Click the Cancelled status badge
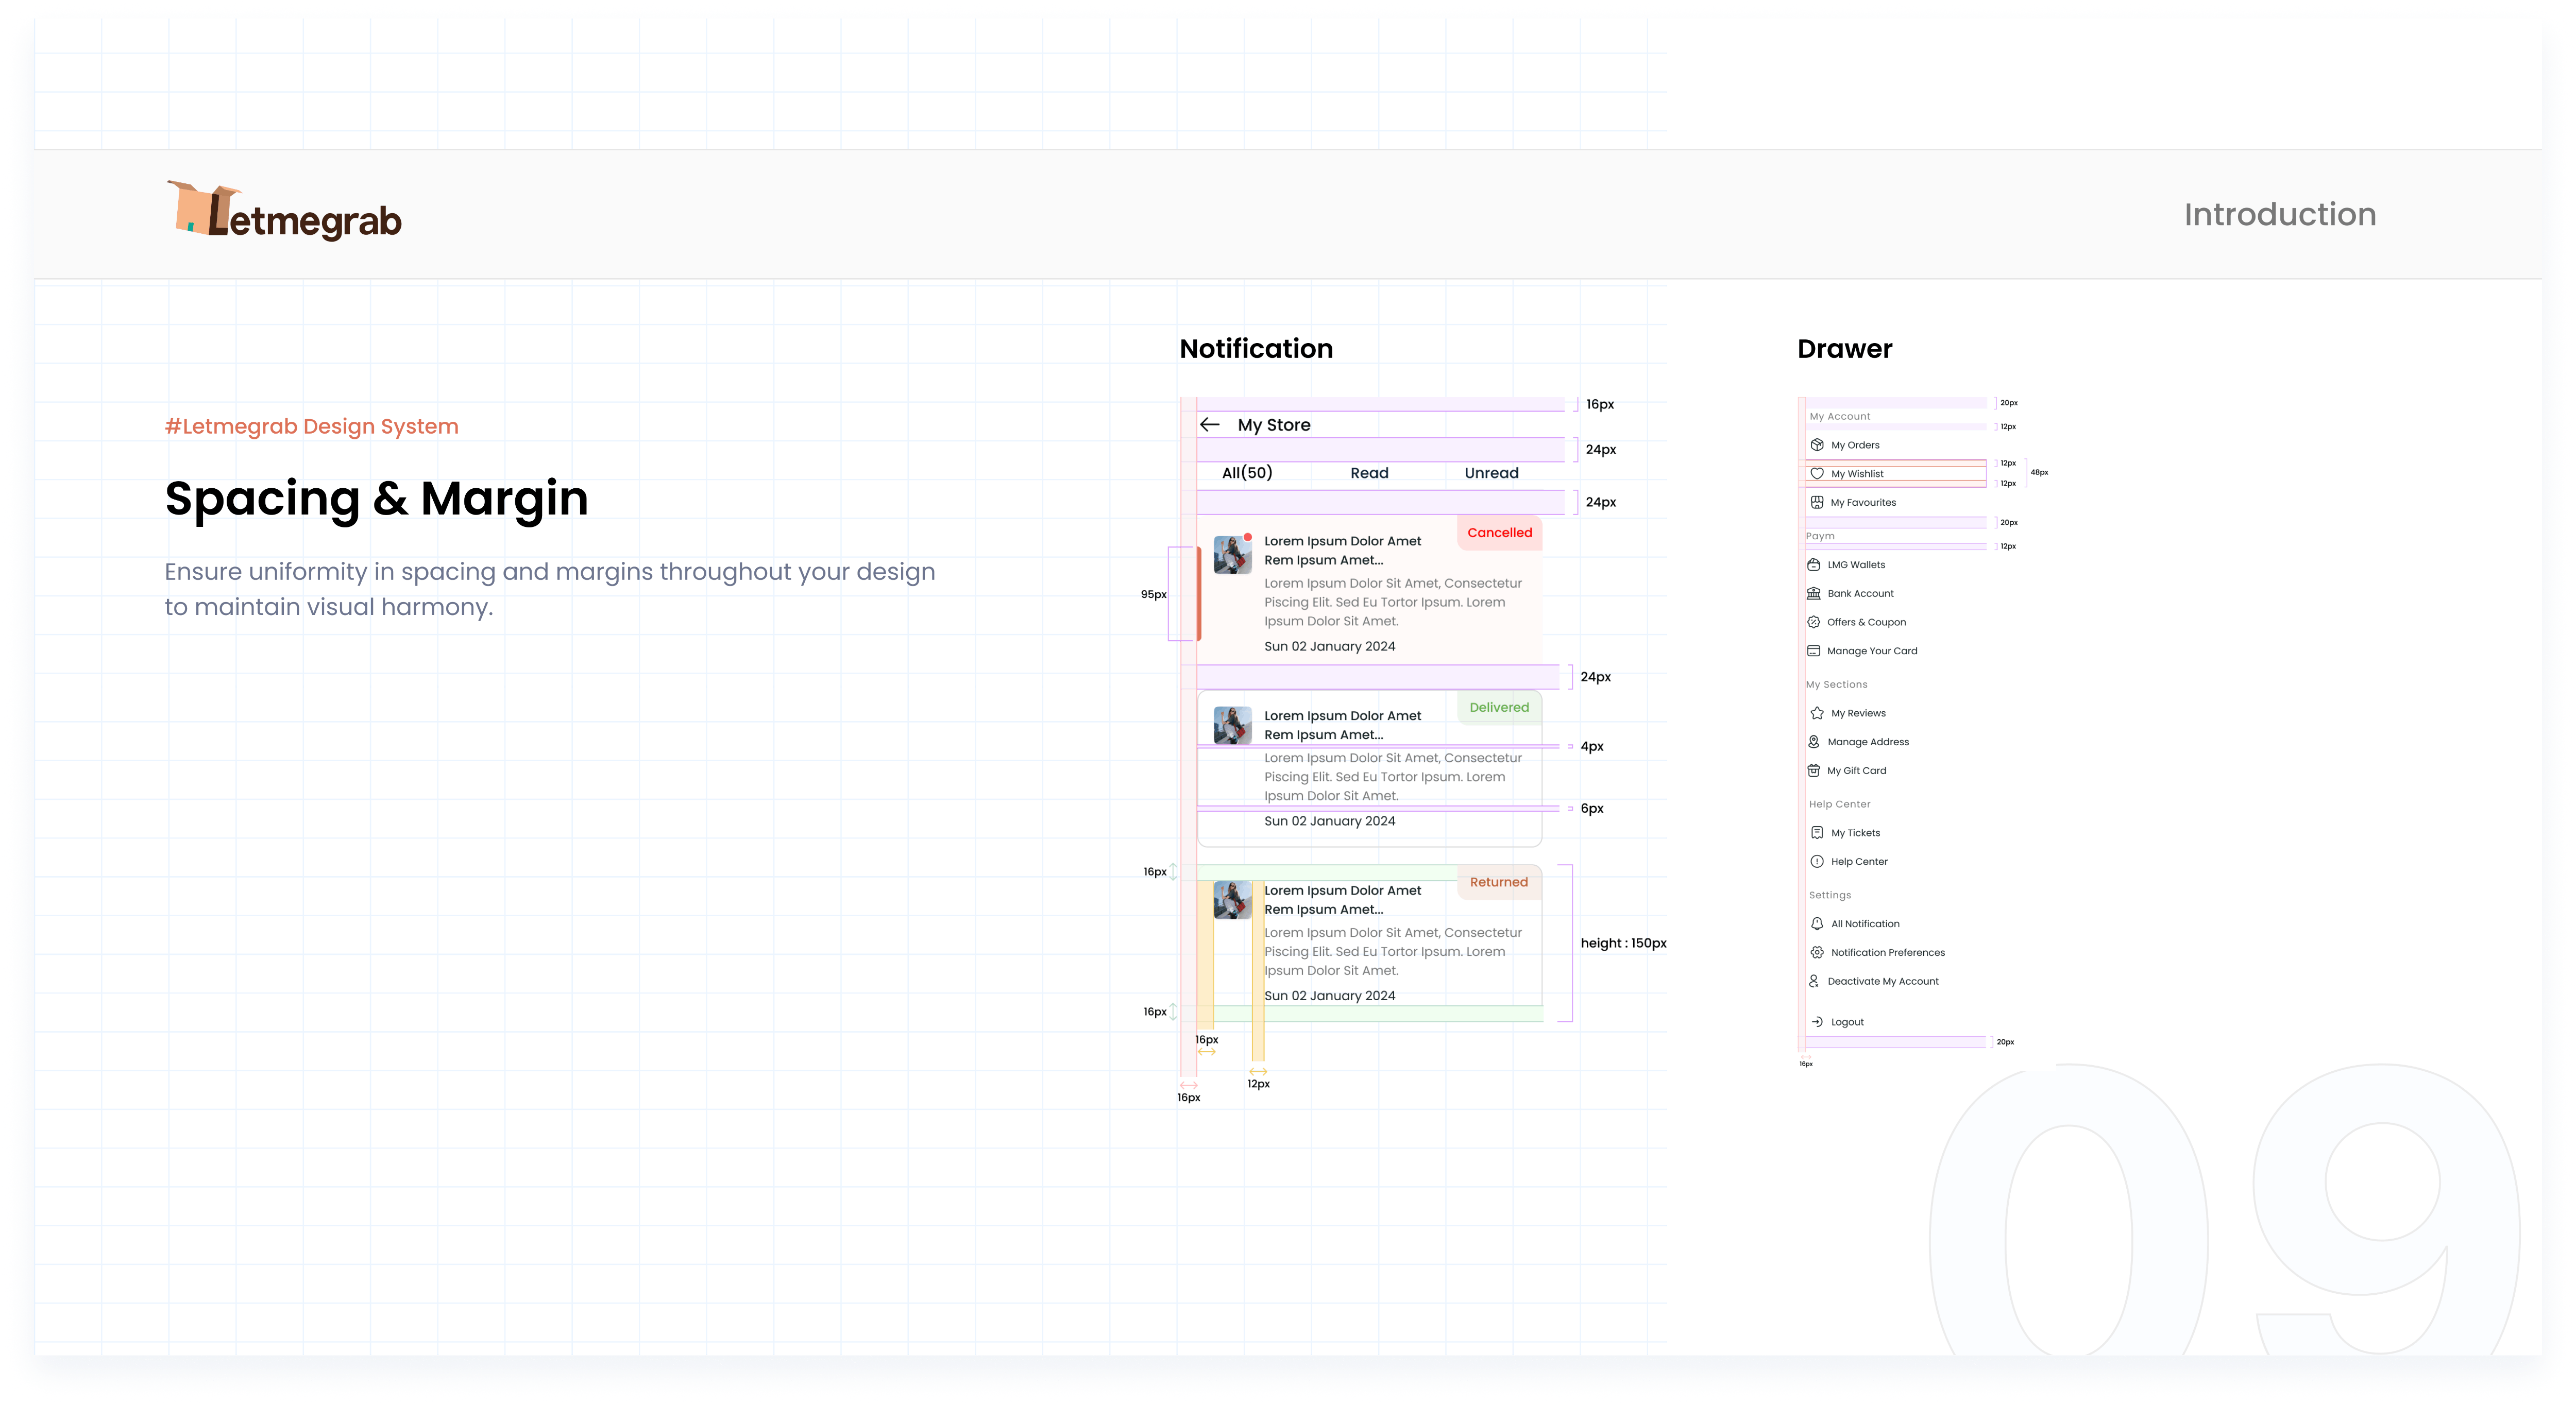 (1499, 533)
